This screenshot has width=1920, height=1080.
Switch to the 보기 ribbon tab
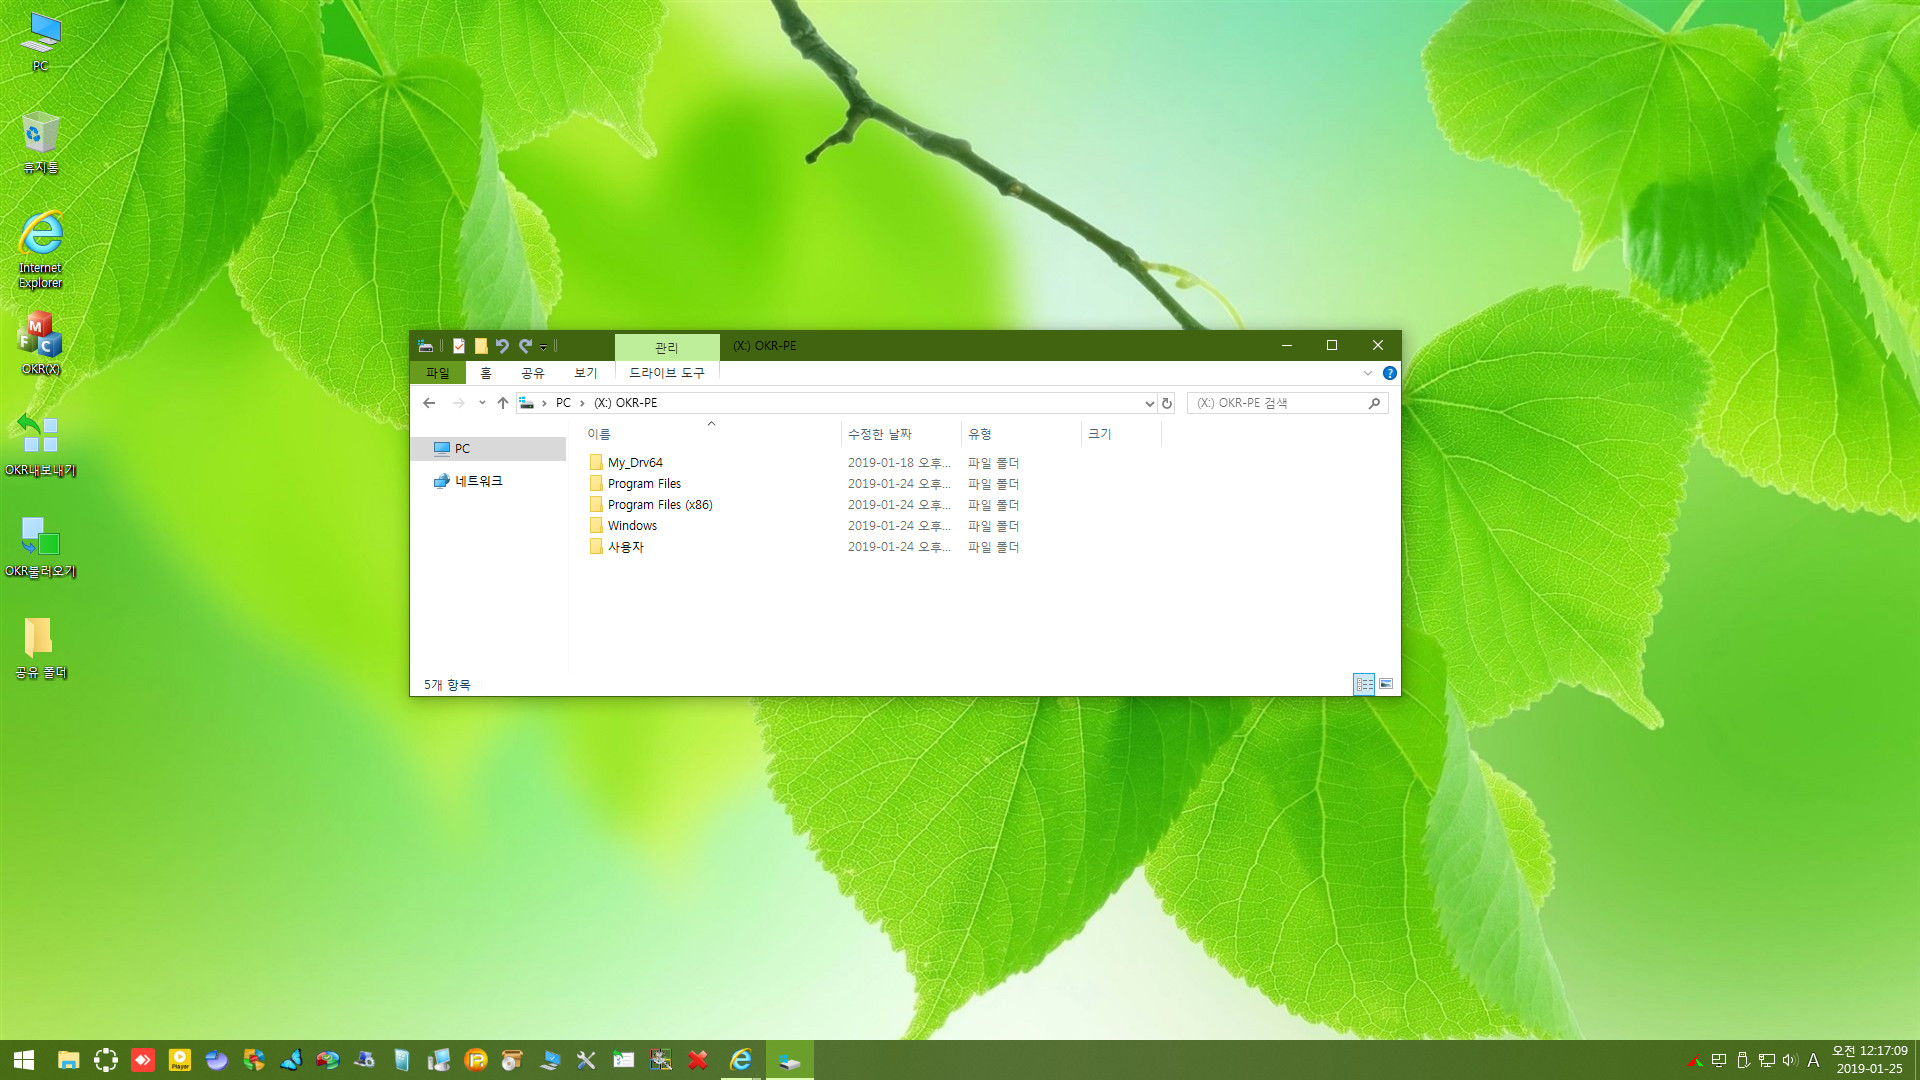[586, 373]
